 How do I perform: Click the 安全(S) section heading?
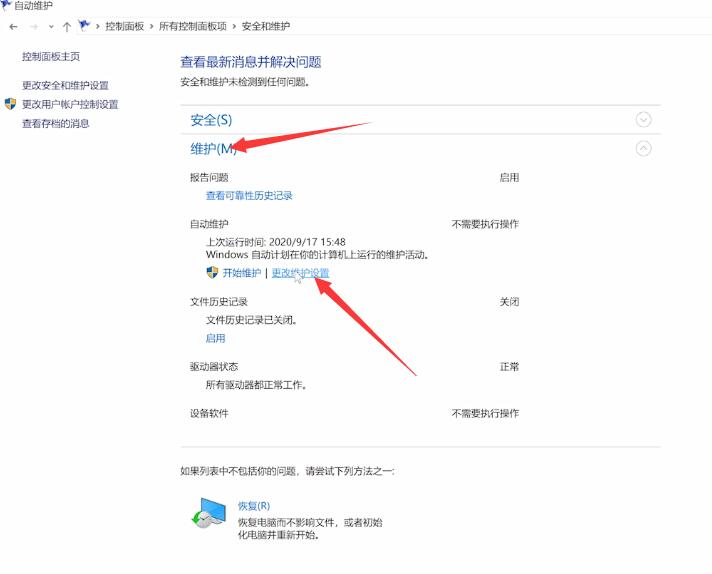click(211, 120)
